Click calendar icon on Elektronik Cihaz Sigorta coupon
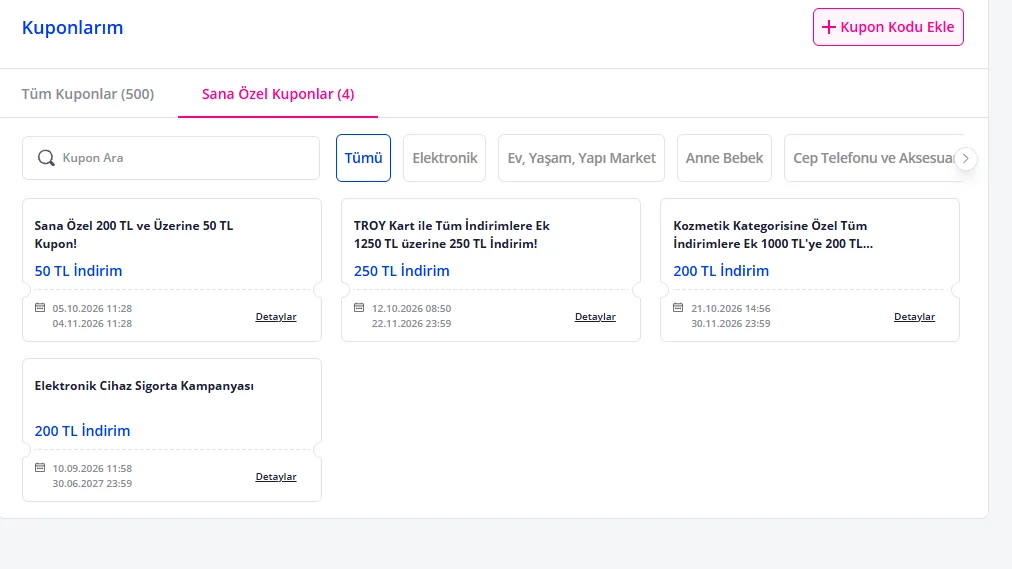 [x=40, y=468]
